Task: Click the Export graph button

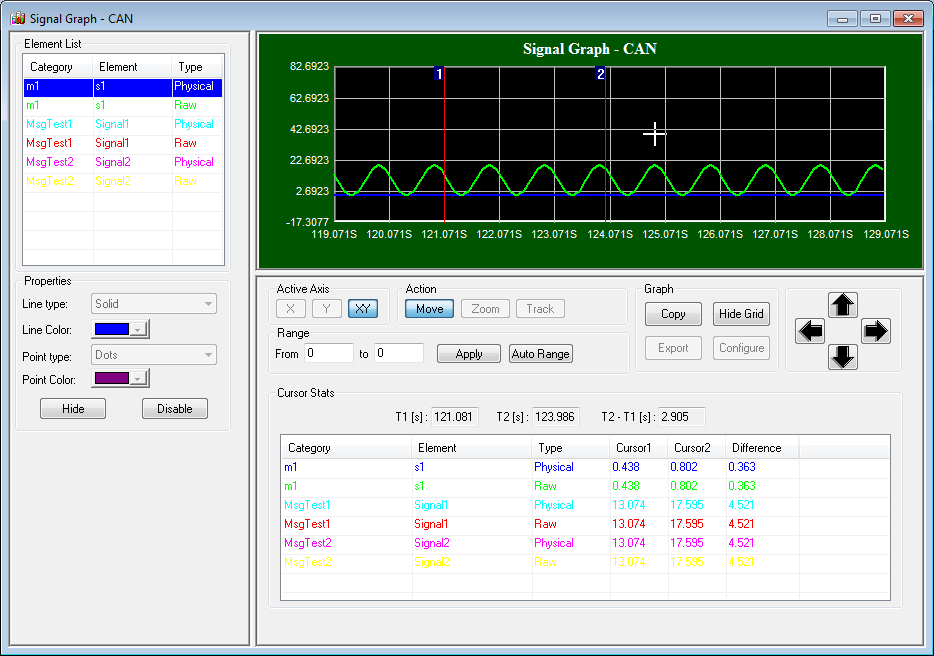Action: coord(673,348)
